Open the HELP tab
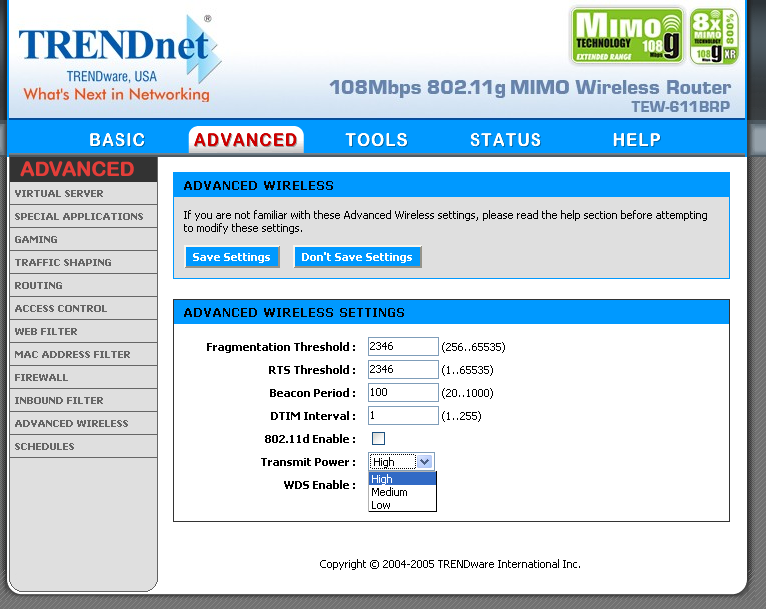Screen dimensions: 766x609 (x=637, y=140)
